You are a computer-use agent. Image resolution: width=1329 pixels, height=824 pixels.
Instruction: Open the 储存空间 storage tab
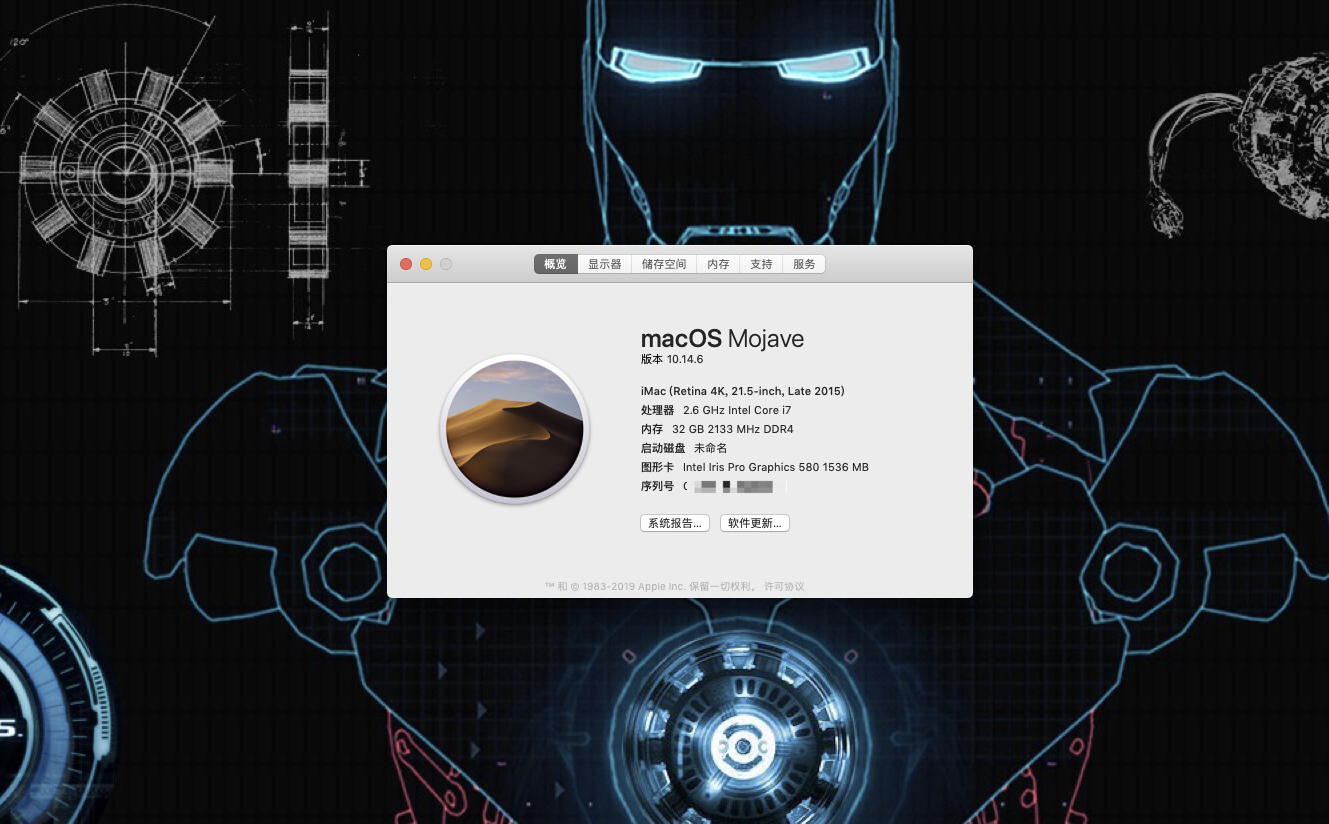click(664, 264)
